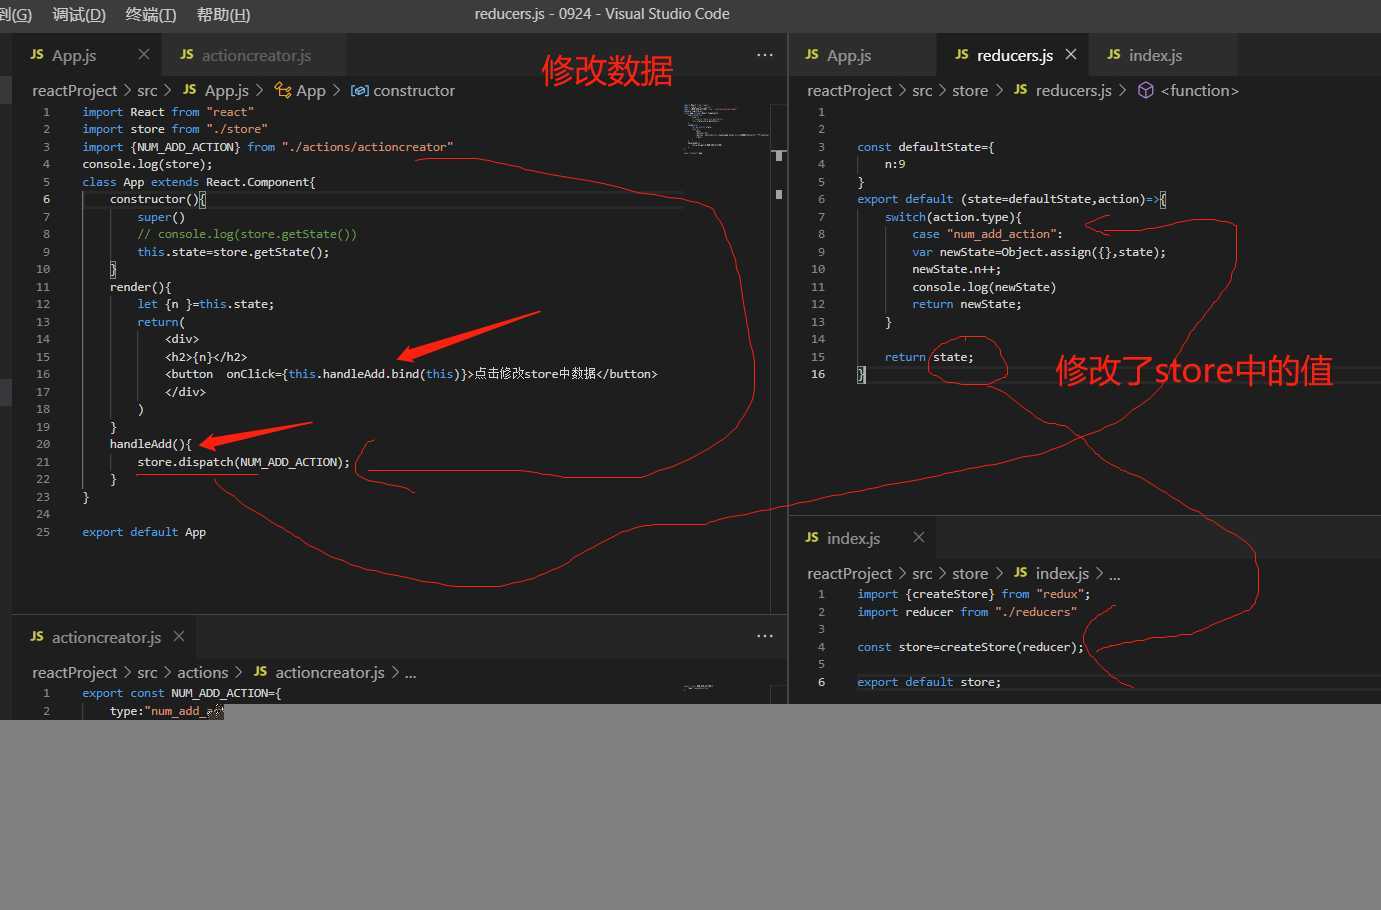Expand src breadcrumb in App.js editor

[x=147, y=91]
